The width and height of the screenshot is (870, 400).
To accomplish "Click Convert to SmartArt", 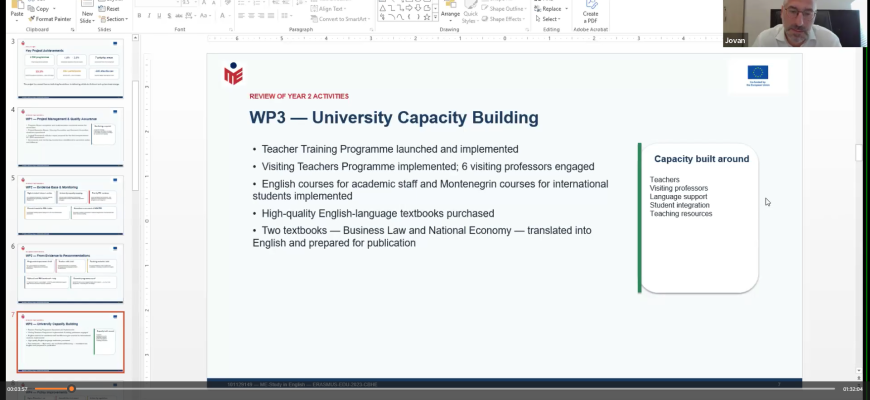I will click(340, 19).
